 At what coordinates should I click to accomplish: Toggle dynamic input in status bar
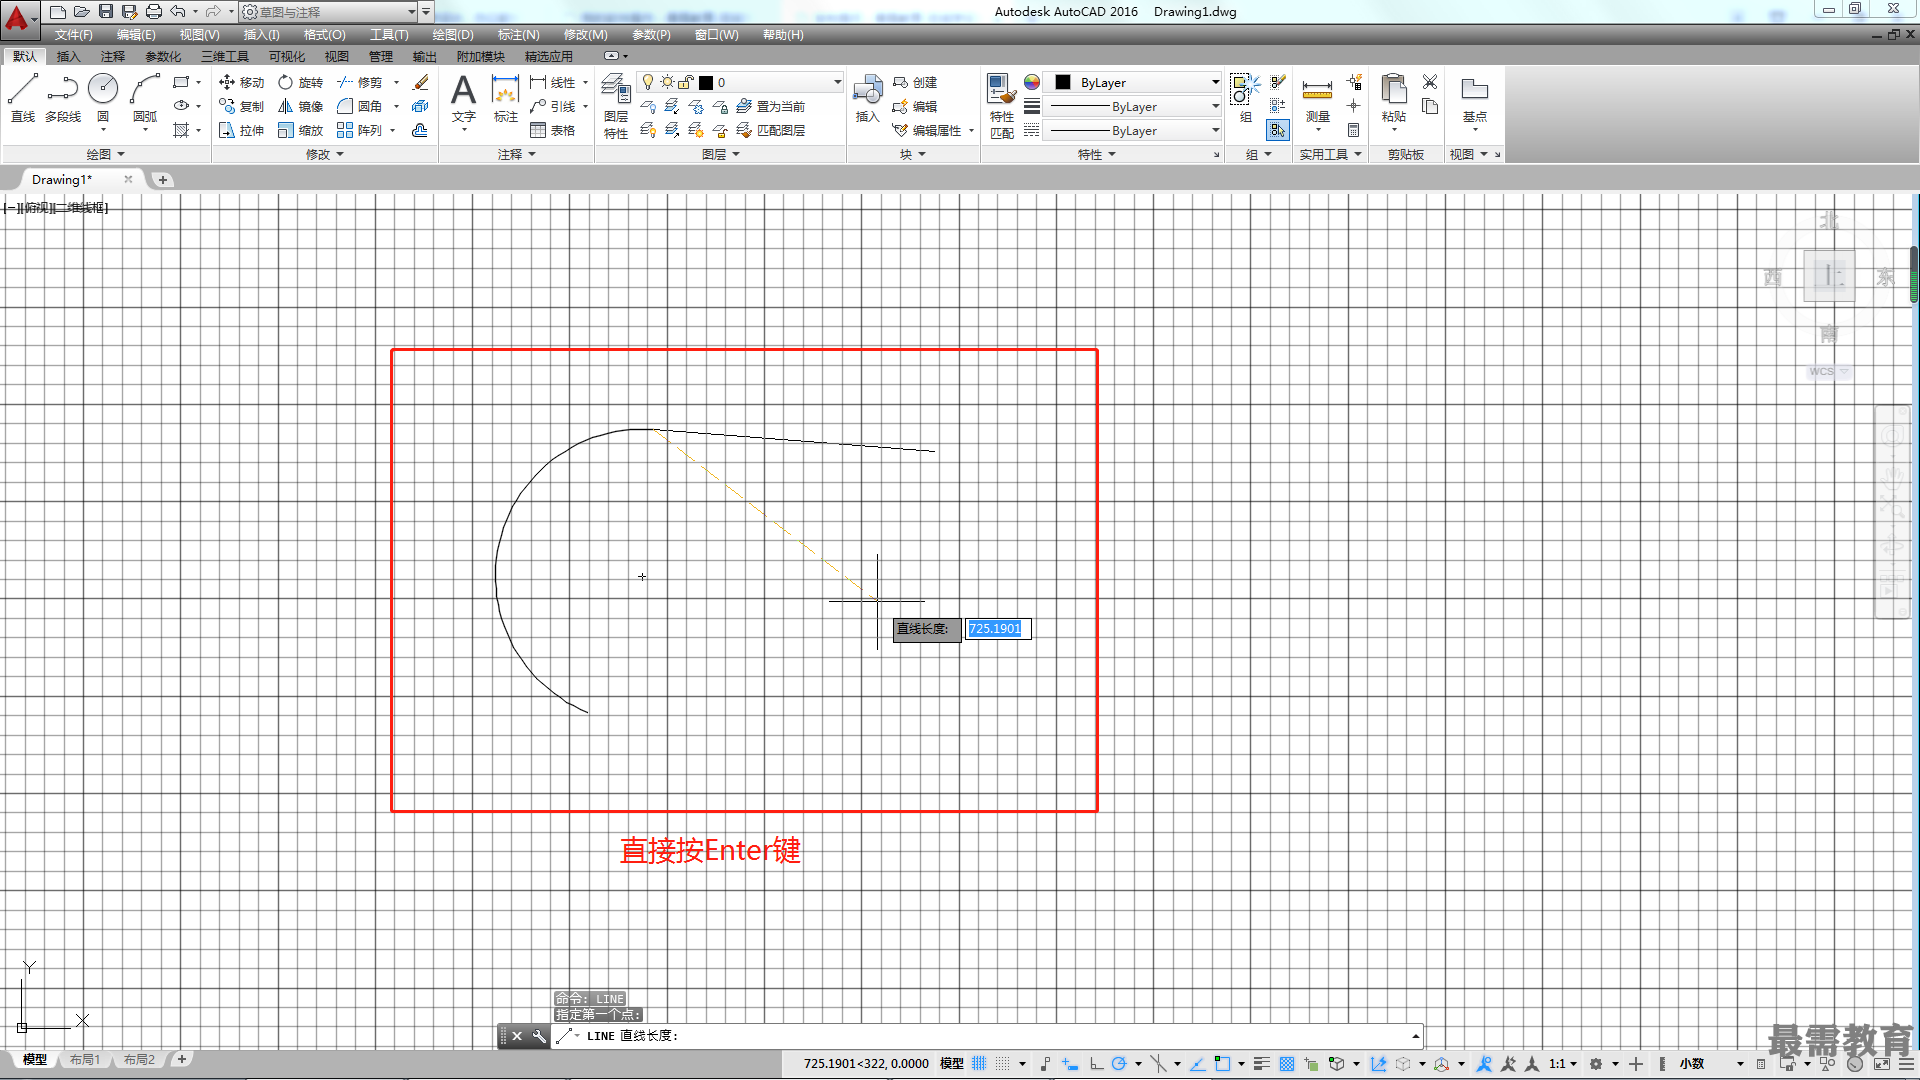coord(1070,1063)
